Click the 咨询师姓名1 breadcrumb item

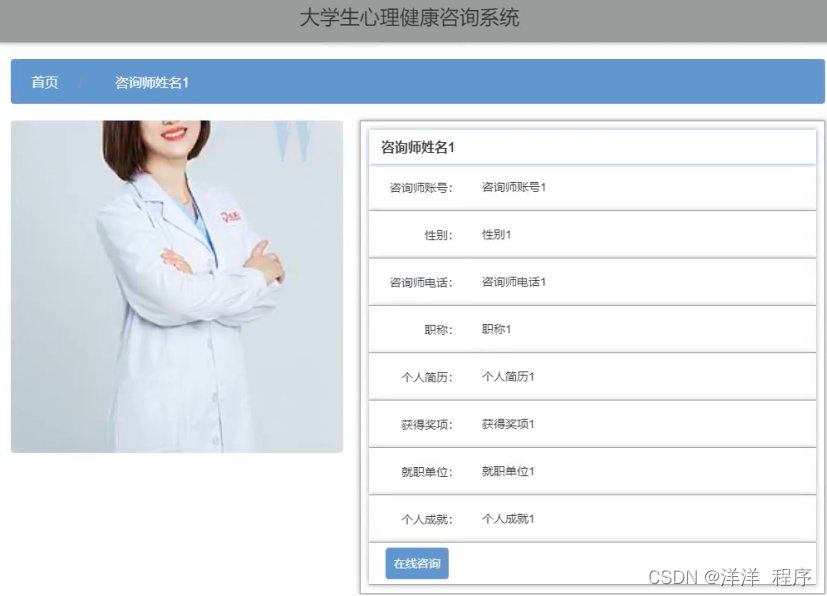coord(152,82)
